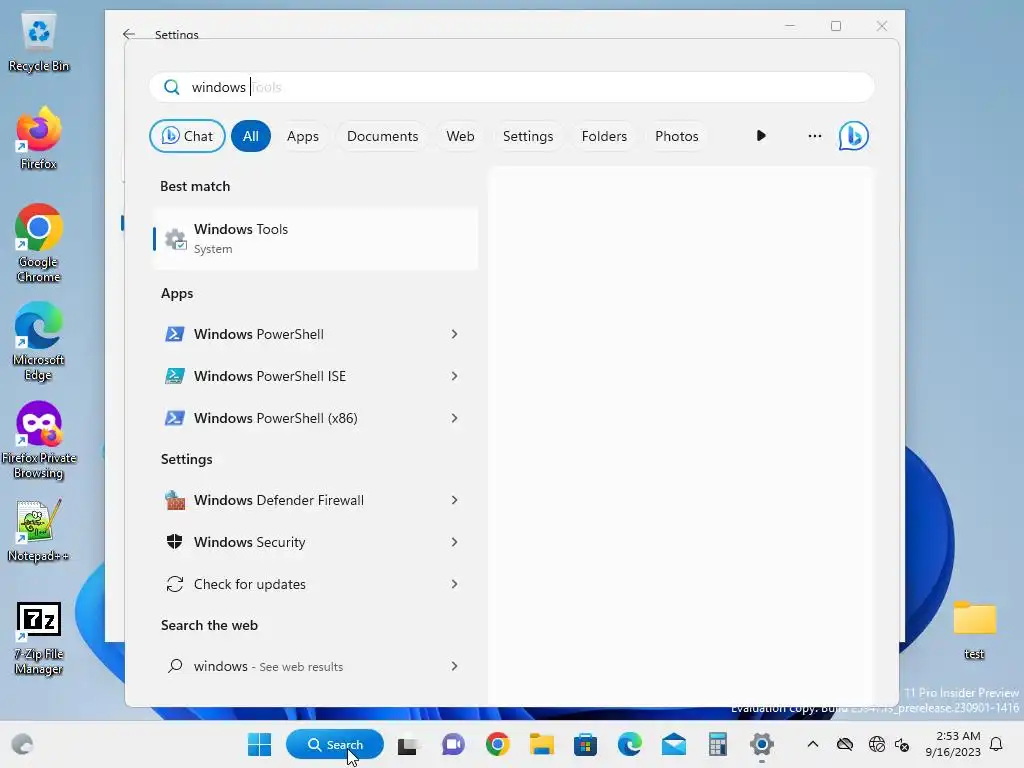
Task: Open Calculator from the taskbar
Action: [x=718, y=744]
